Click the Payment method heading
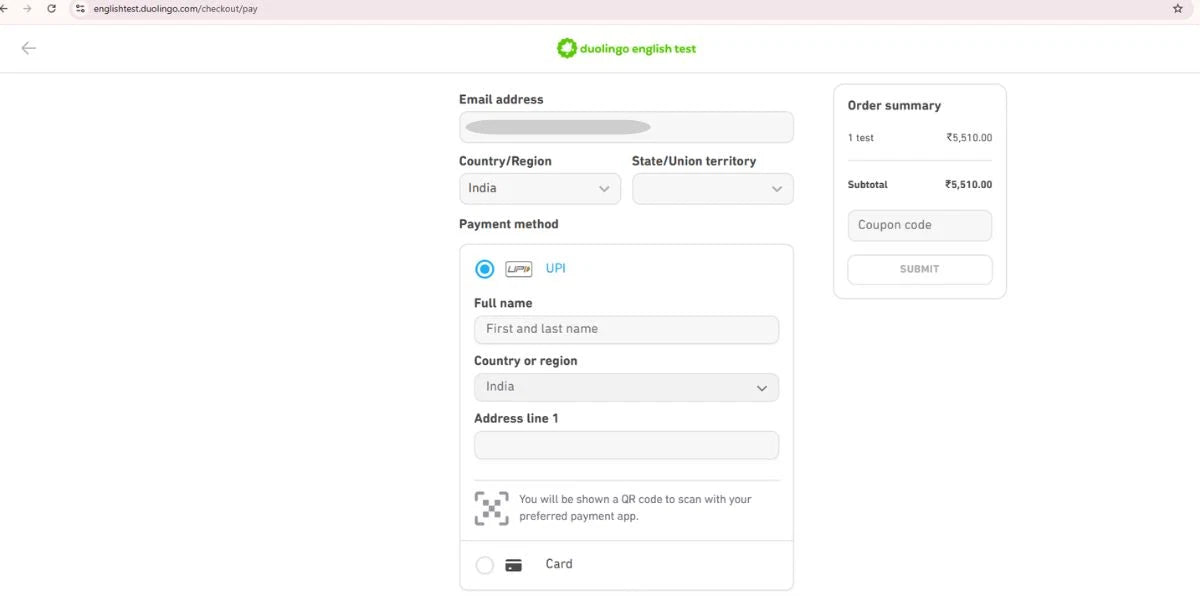Screen dimensions: 1200x600 pos(509,224)
